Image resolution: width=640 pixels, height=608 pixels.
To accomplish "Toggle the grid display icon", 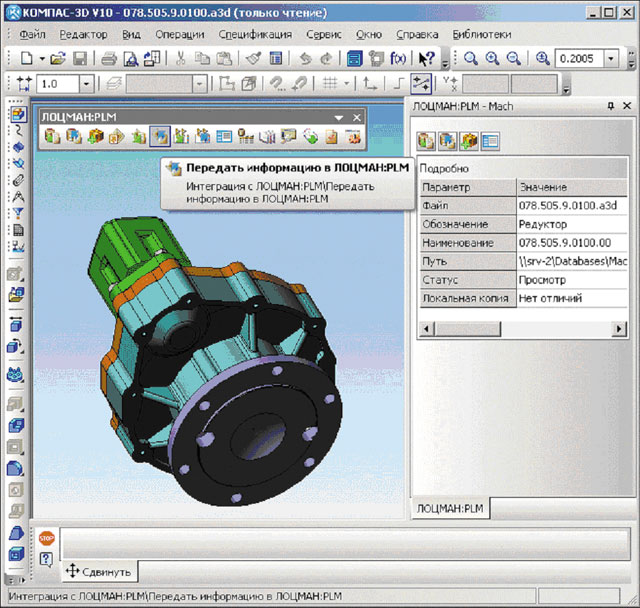I will click(x=330, y=84).
